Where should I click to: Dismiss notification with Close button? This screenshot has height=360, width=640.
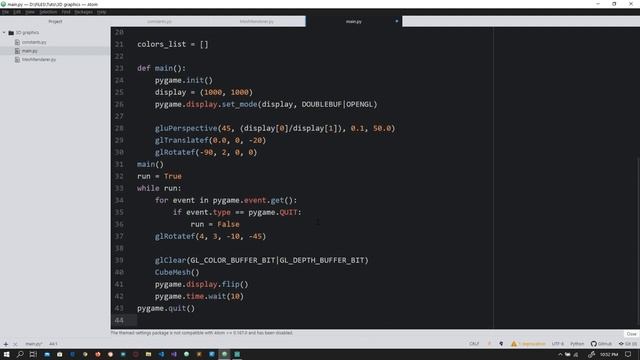coord(631,333)
